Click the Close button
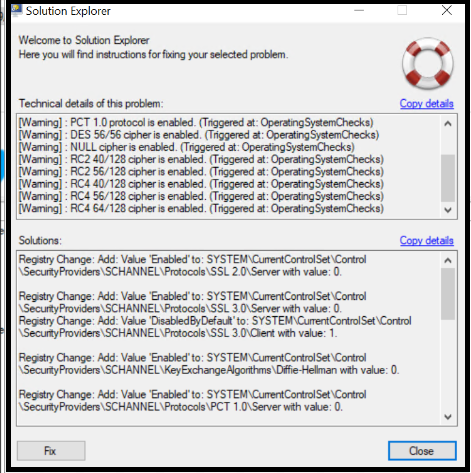 422,451
